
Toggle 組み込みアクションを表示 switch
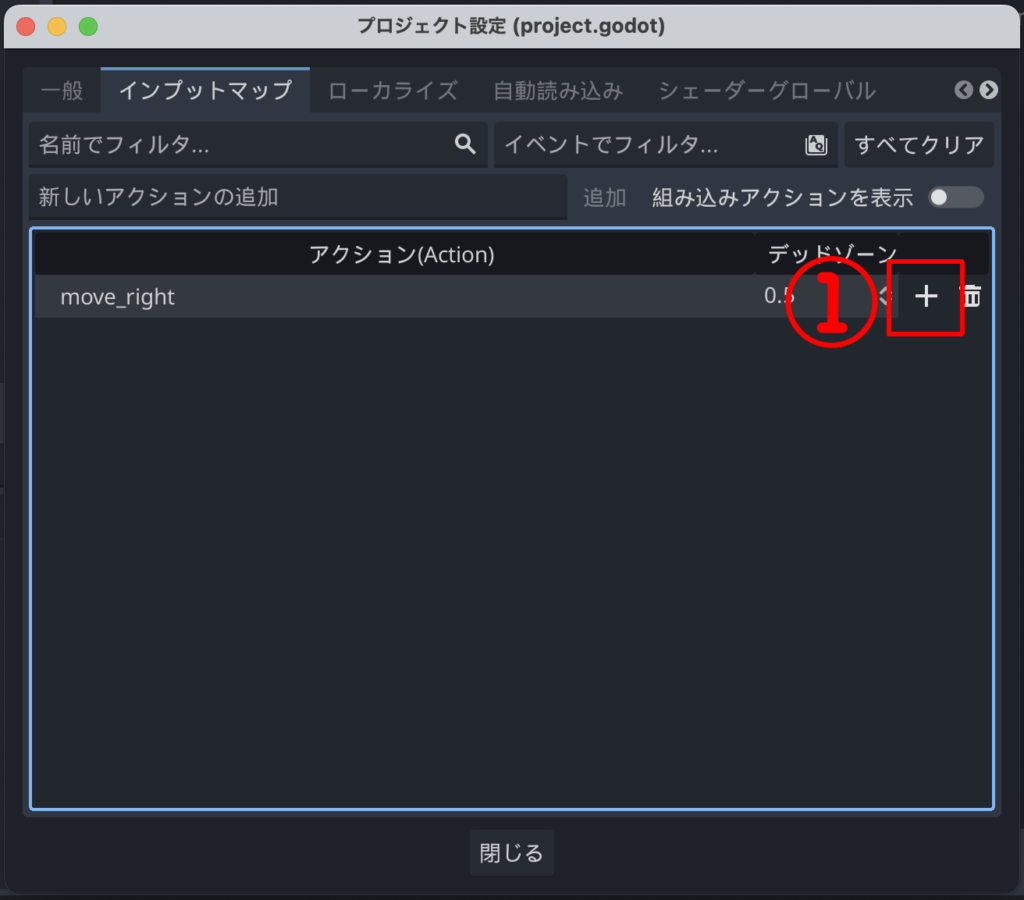[955, 197]
